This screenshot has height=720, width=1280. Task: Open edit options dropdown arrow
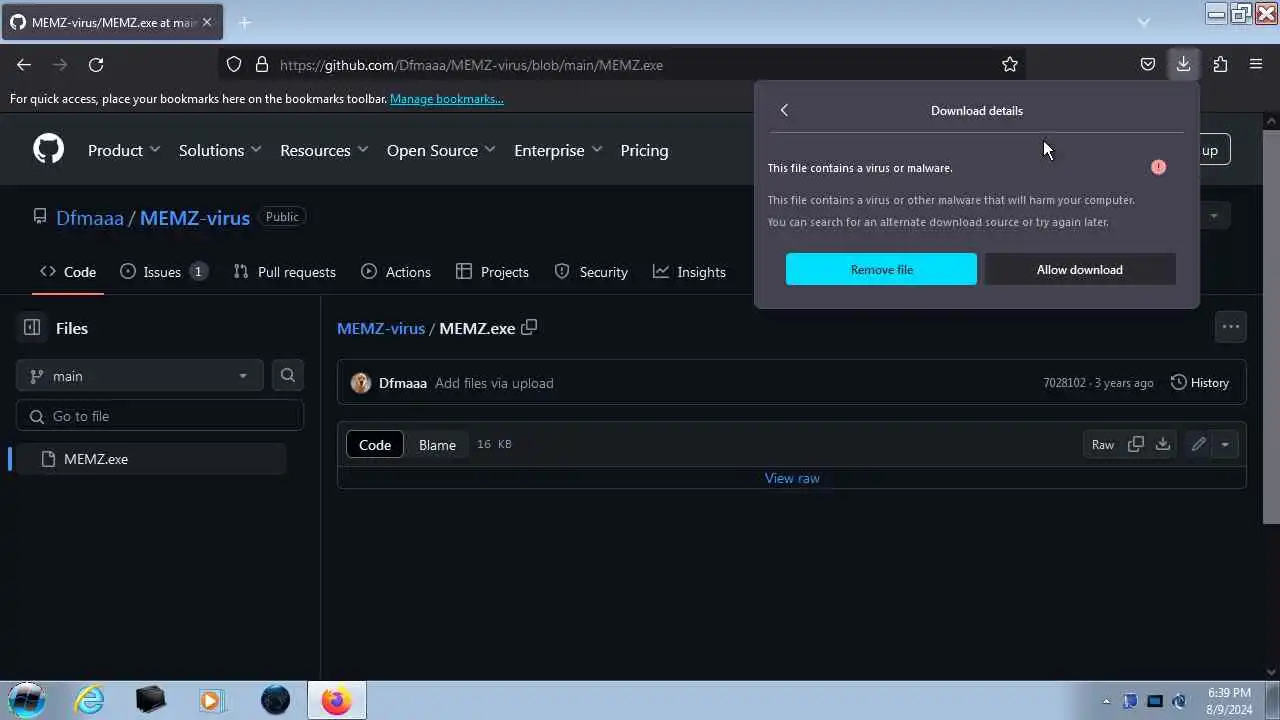pyautogui.click(x=1225, y=444)
